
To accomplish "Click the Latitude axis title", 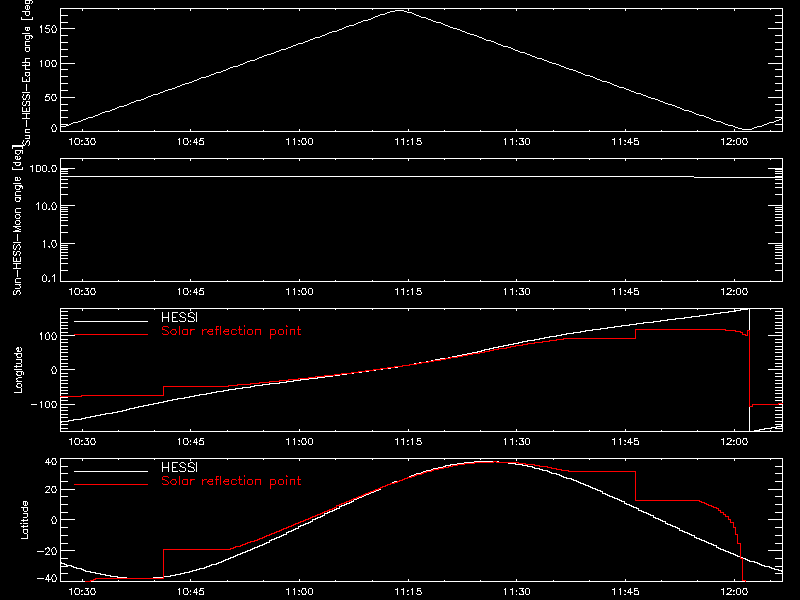I will coord(24,520).
